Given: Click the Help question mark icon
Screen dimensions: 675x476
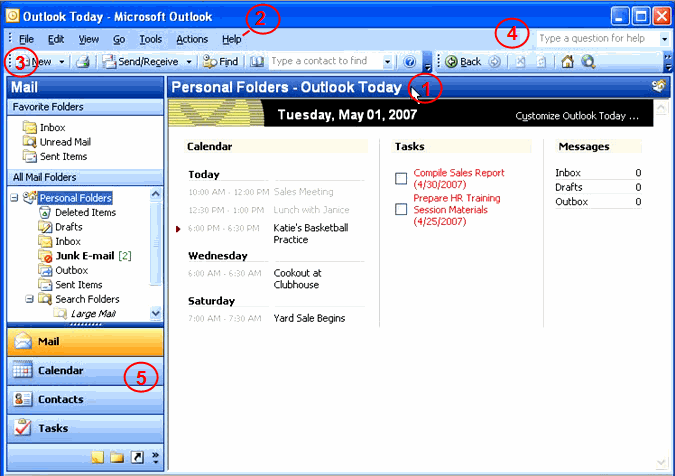Looking at the screenshot, I should pyautogui.click(x=409, y=62).
